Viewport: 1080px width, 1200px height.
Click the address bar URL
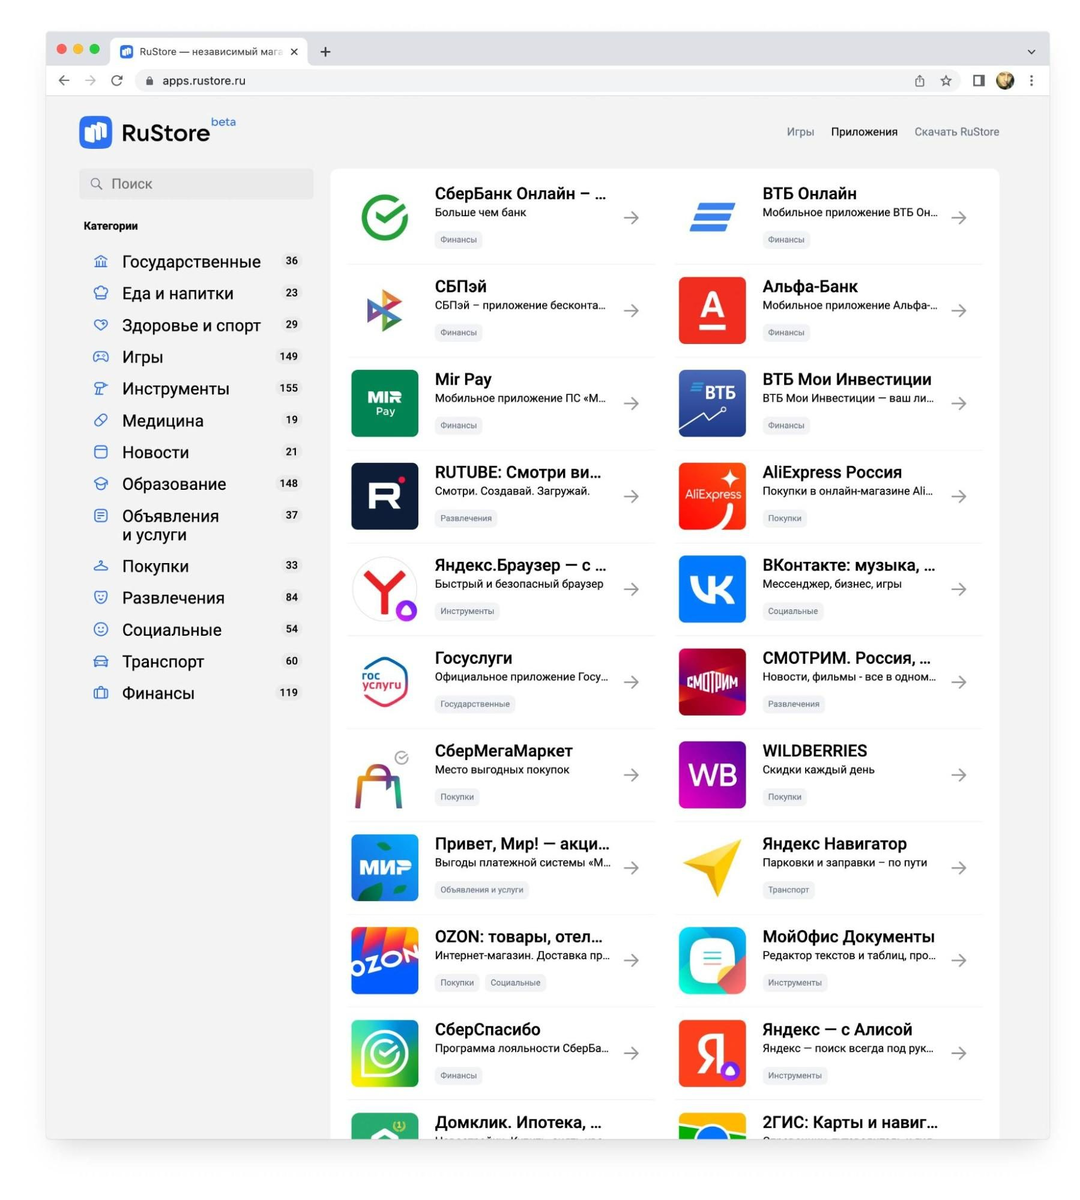point(204,81)
